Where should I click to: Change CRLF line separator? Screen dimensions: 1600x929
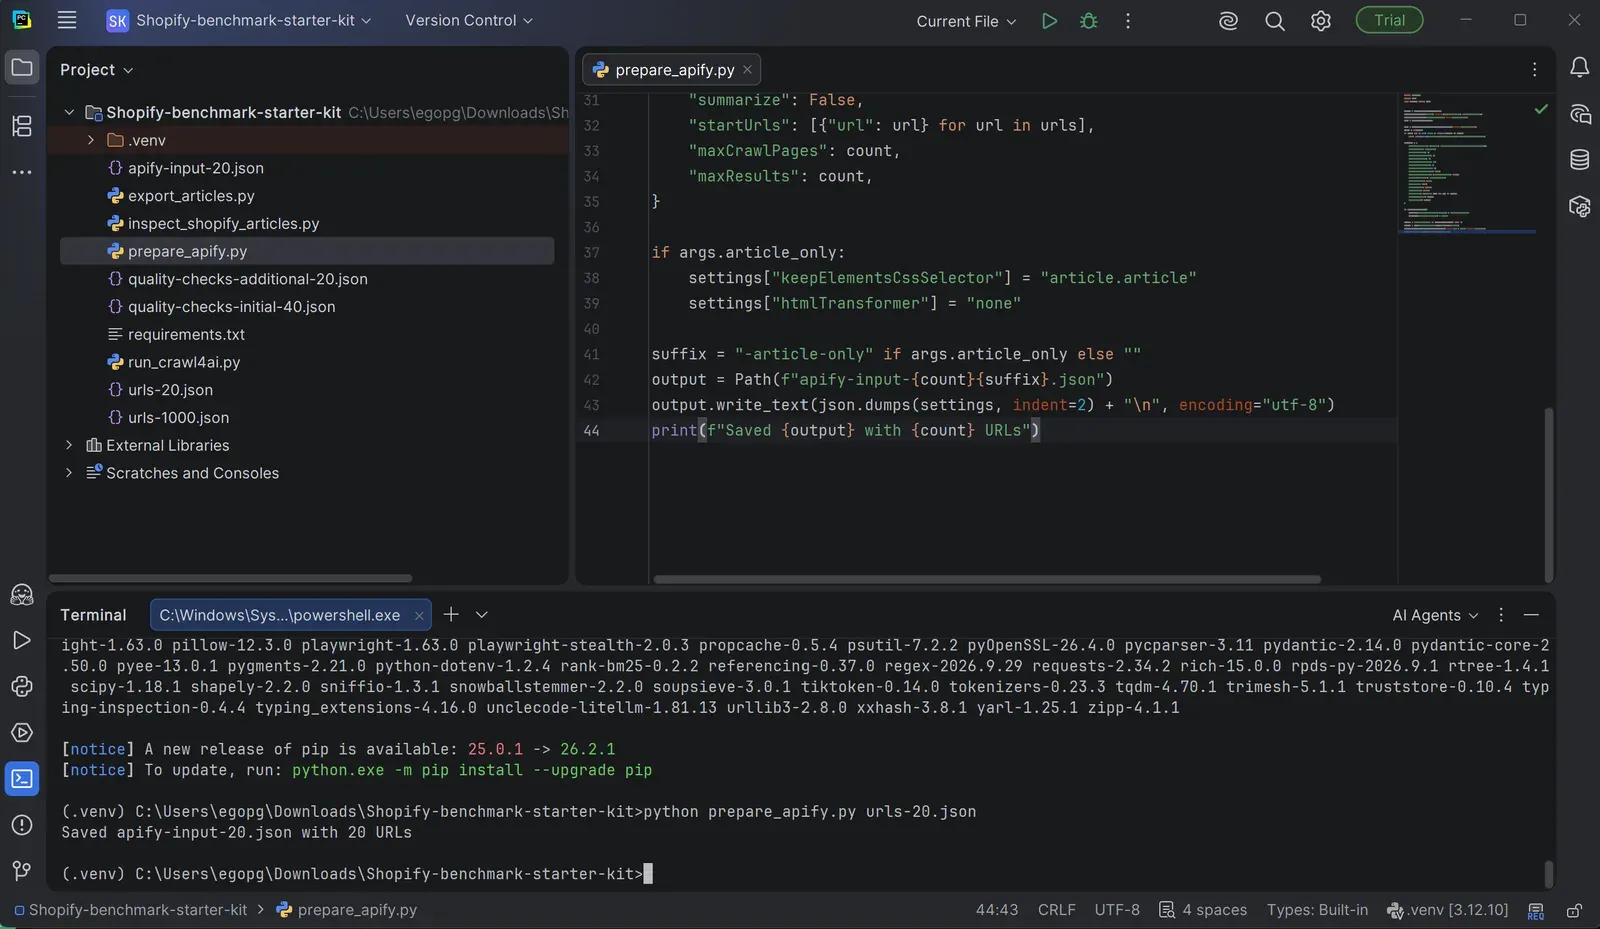pos(1056,910)
